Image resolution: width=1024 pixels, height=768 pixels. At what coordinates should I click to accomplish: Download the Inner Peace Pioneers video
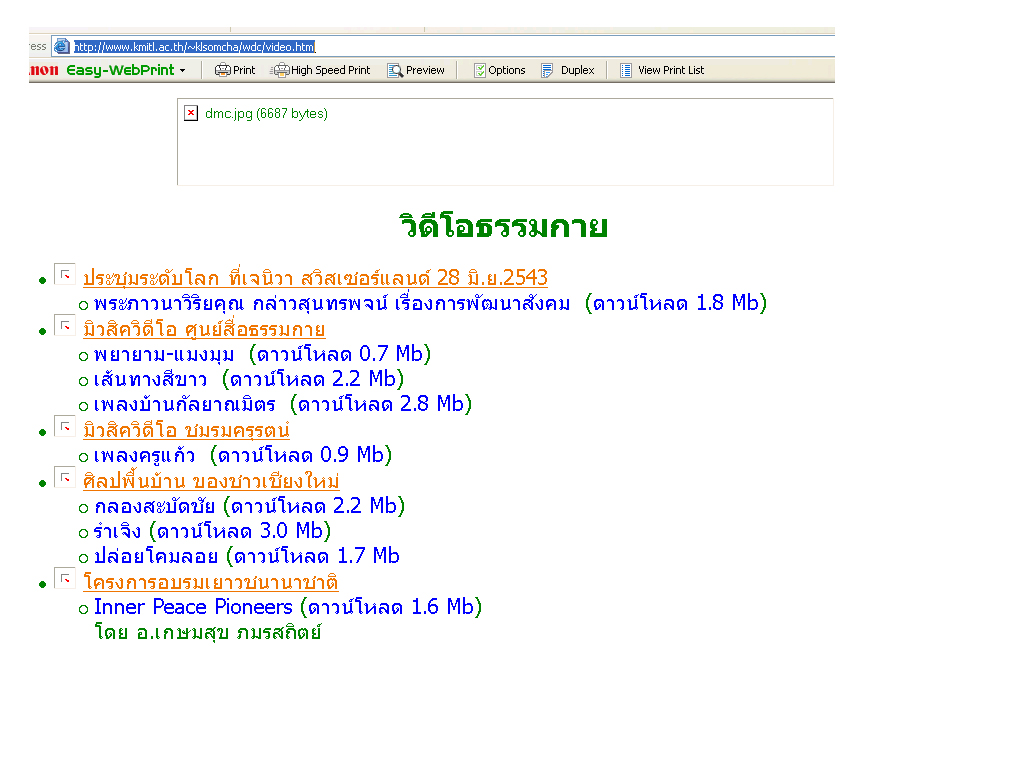tap(392, 607)
